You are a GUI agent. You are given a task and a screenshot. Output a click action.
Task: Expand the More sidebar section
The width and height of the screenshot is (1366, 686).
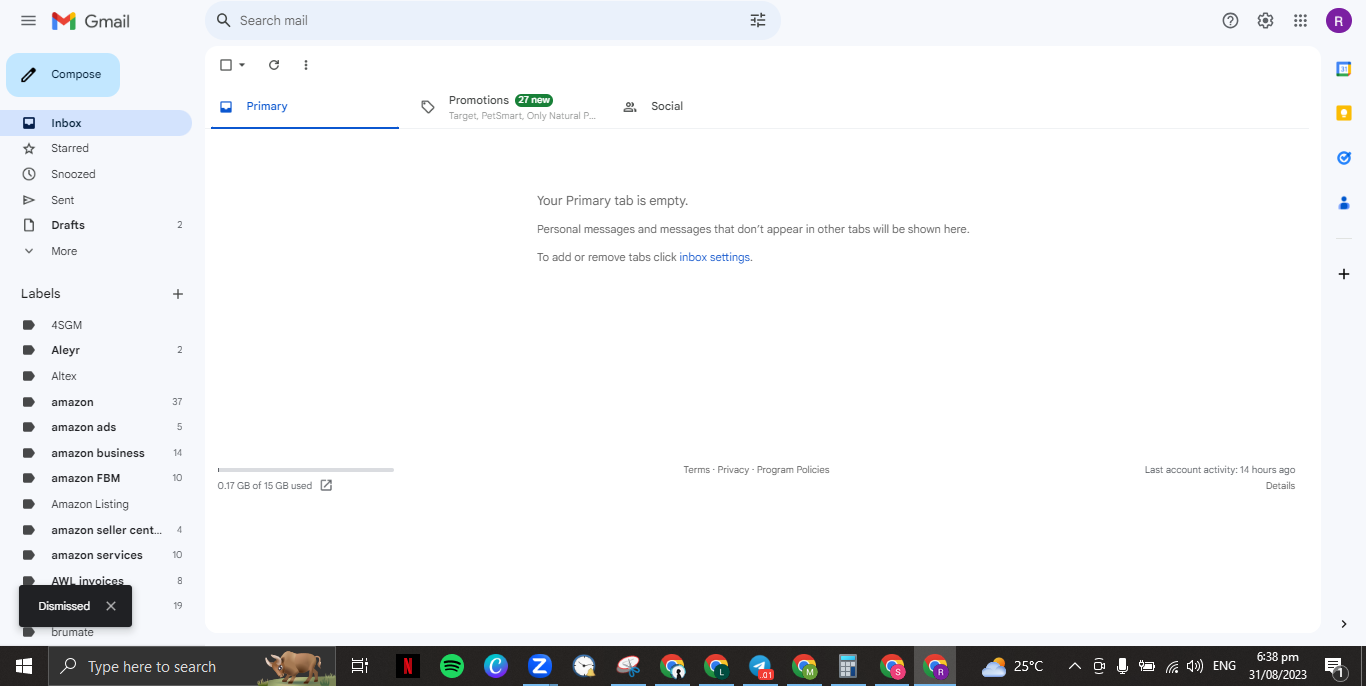tap(64, 251)
